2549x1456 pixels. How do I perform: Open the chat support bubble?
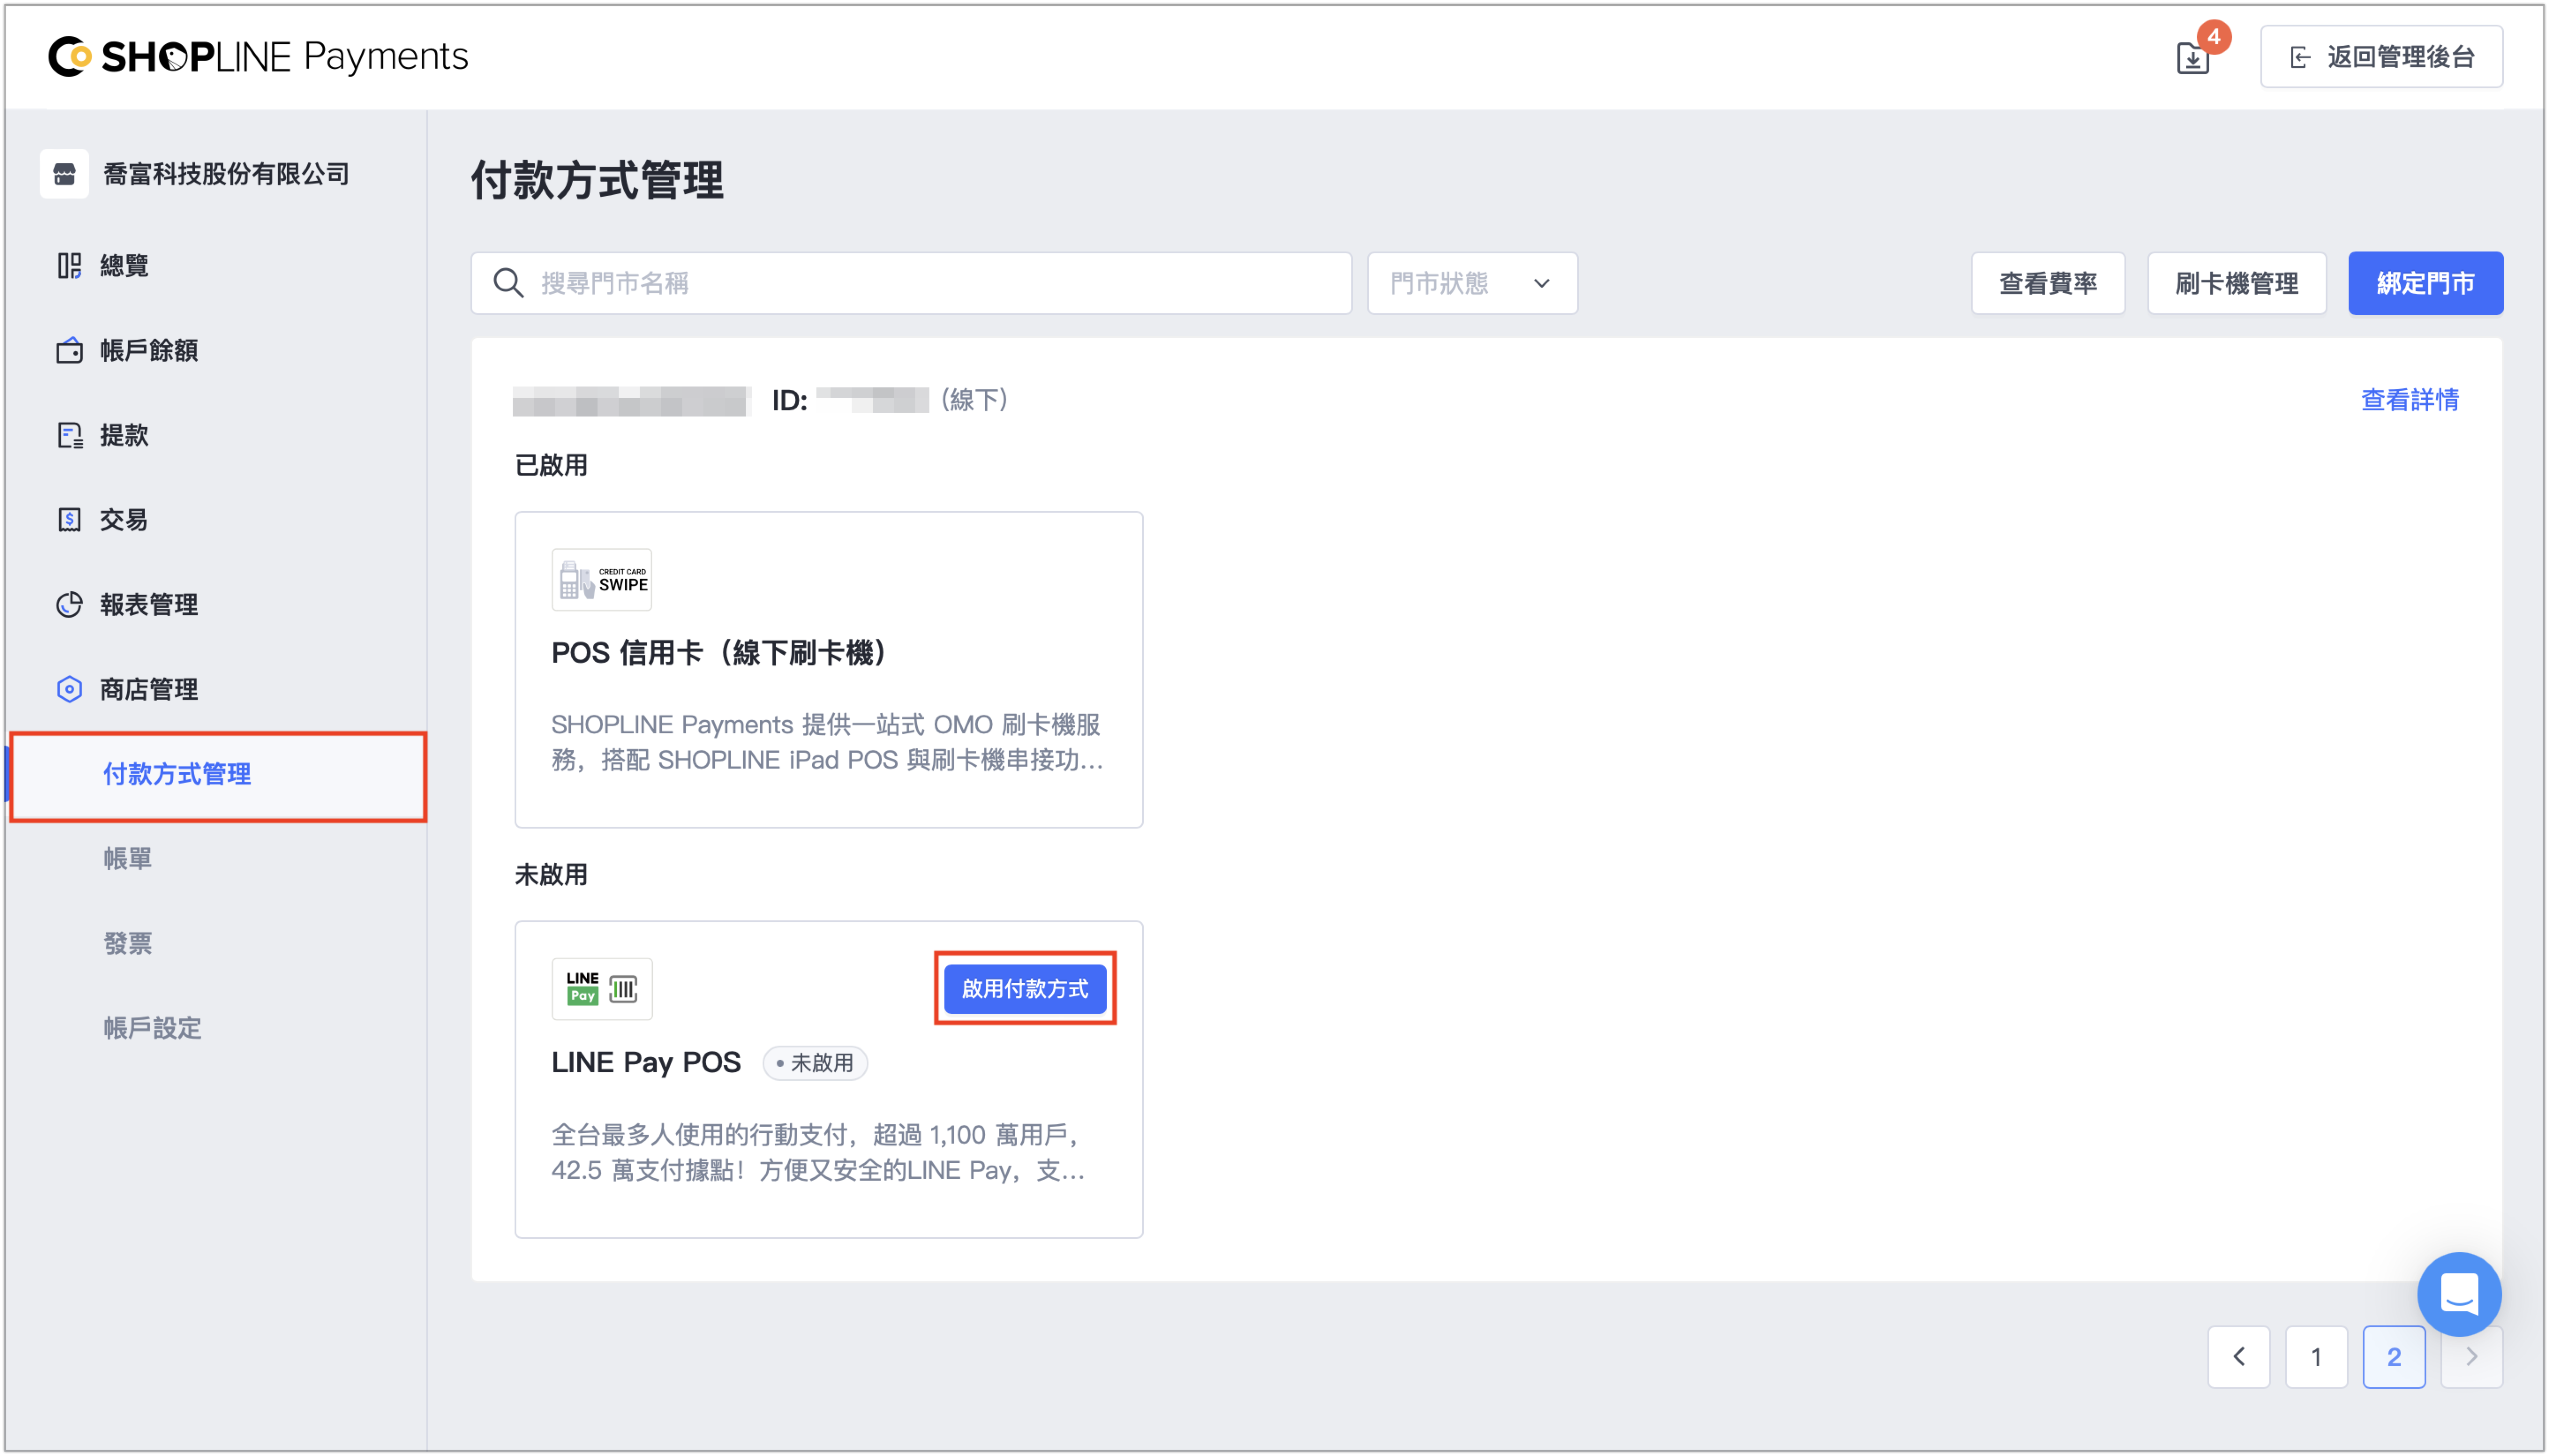tap(2458, 1294)
